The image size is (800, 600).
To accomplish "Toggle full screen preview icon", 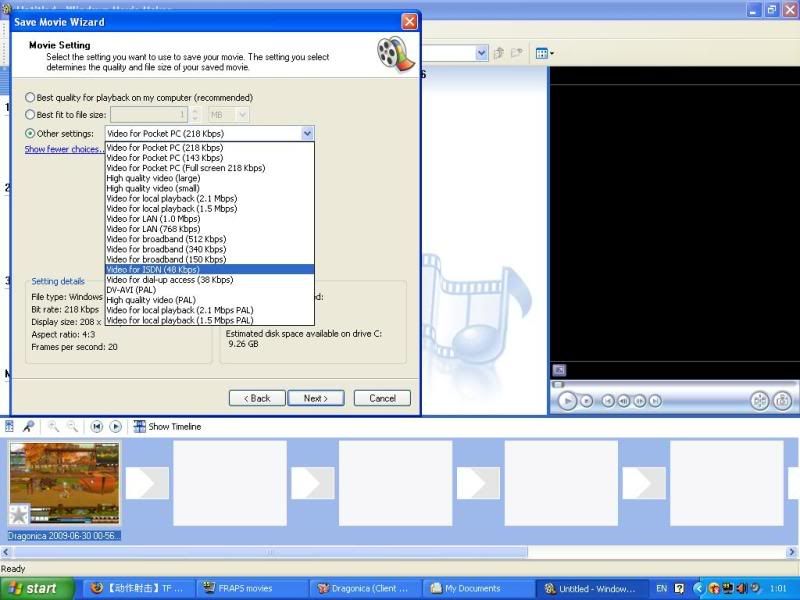I will (559, 370).
